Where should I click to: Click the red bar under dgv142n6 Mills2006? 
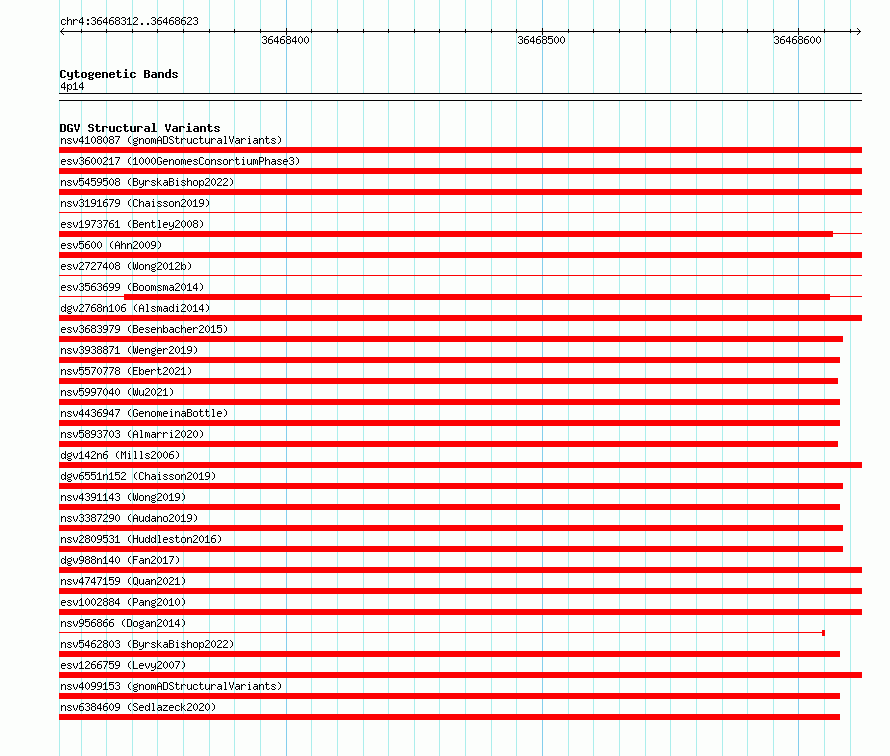460,465
